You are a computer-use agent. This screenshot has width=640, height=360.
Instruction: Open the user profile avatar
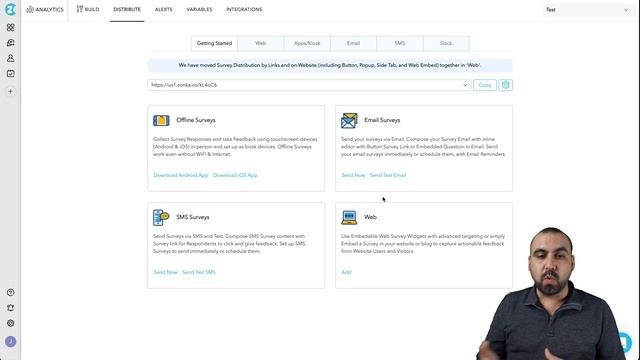pos(11,342)
